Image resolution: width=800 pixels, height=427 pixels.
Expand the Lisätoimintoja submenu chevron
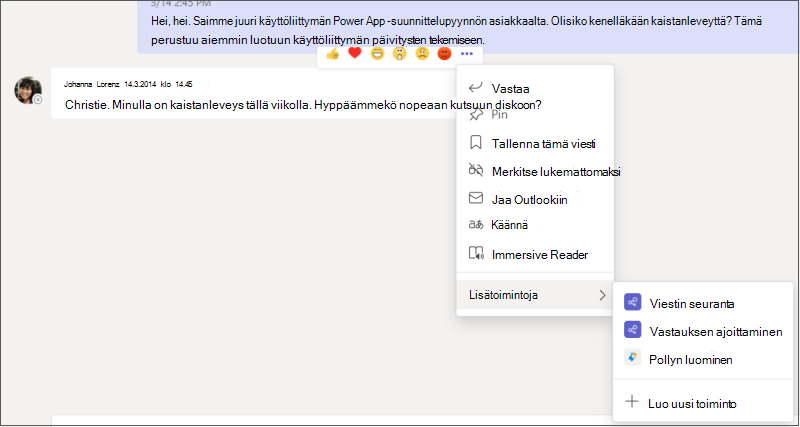coord(603,295)
